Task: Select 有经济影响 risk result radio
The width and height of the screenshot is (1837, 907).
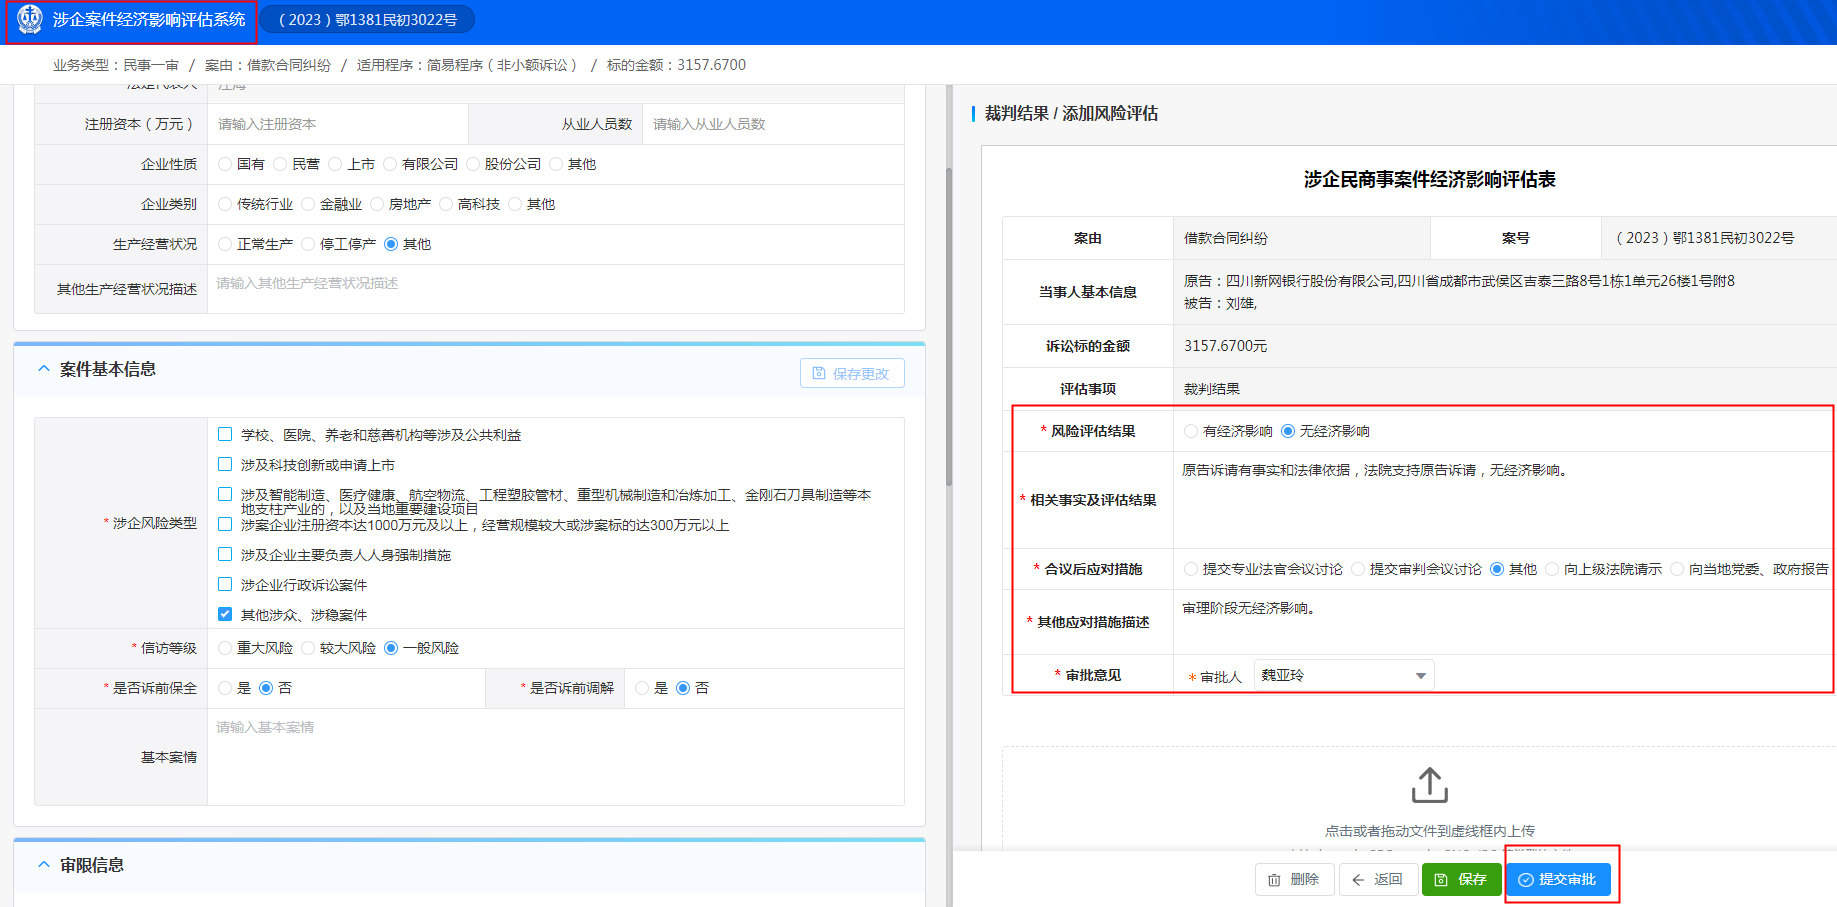Action: 1190,431
